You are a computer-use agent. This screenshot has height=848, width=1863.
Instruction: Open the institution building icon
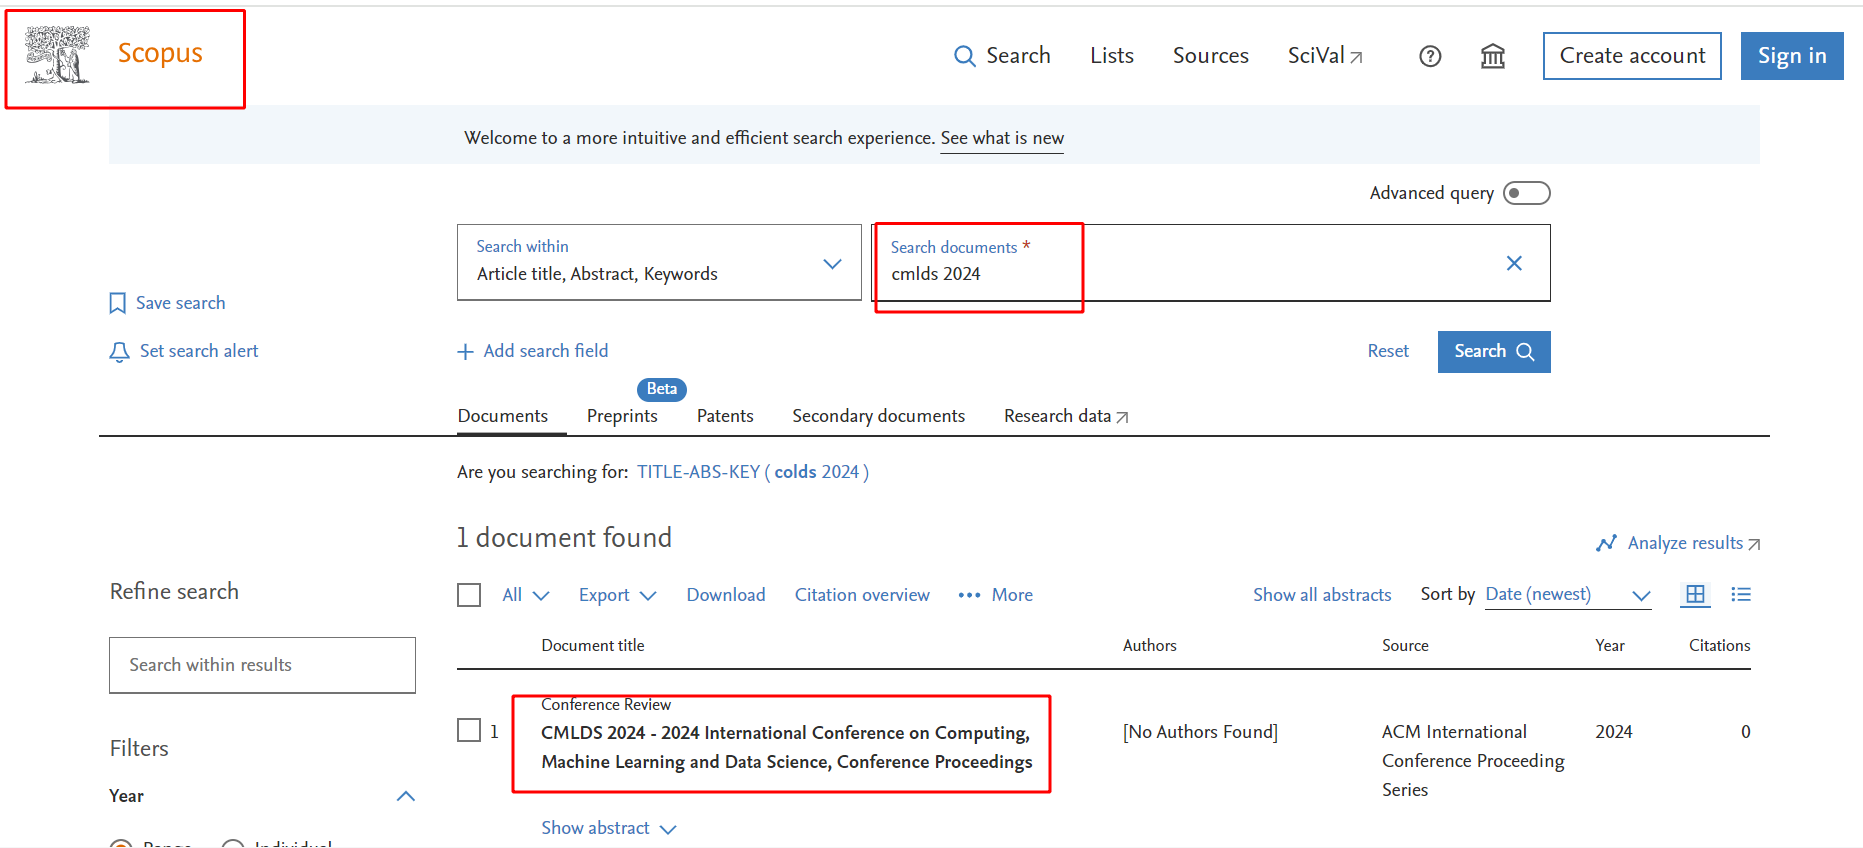click(x=1493, y=56)
